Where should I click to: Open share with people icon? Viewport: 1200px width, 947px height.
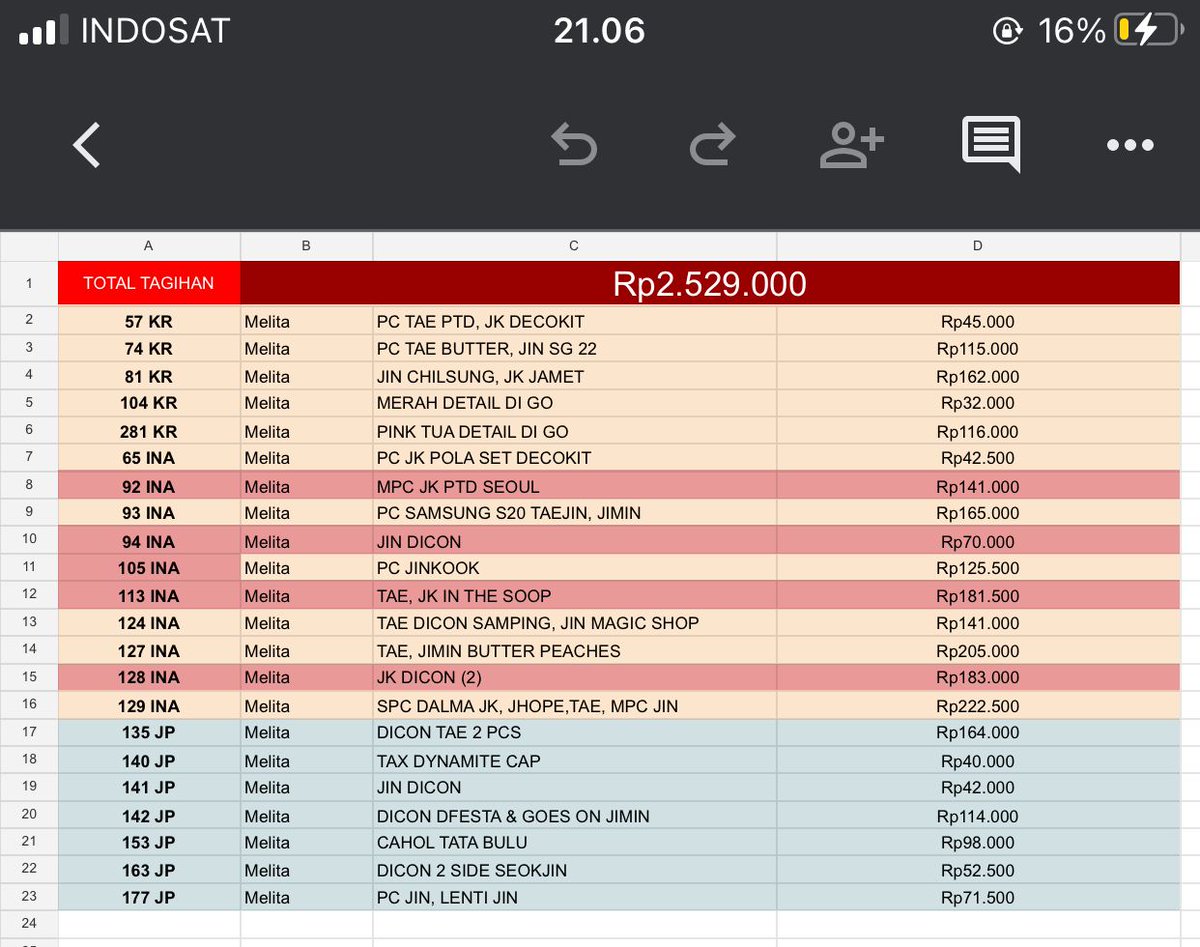click(x=852, y=145)
